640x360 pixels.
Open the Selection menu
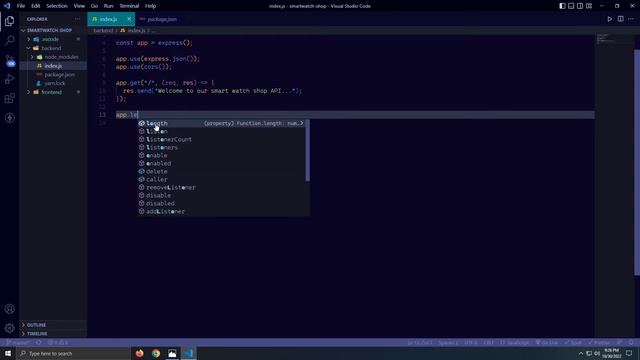click(57, 6)
